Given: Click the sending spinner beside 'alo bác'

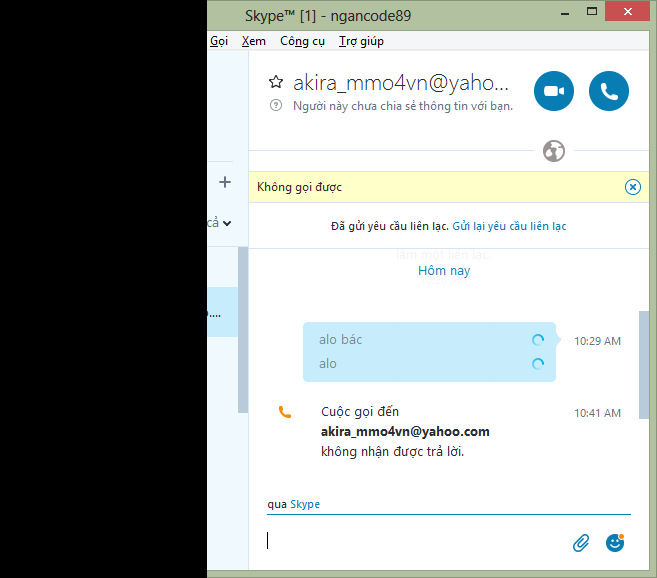Looking at the screenshot, I should click(538, 340).
